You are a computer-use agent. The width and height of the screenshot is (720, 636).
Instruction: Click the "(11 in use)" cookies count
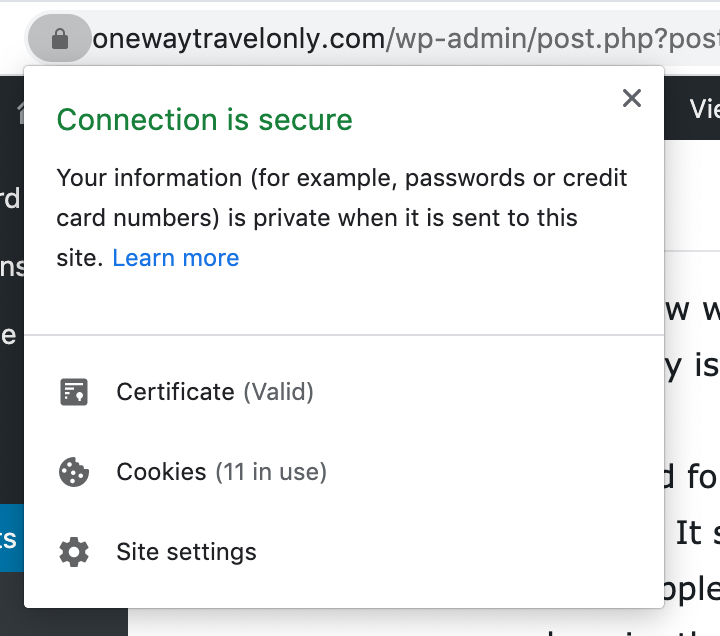point(272,472)
